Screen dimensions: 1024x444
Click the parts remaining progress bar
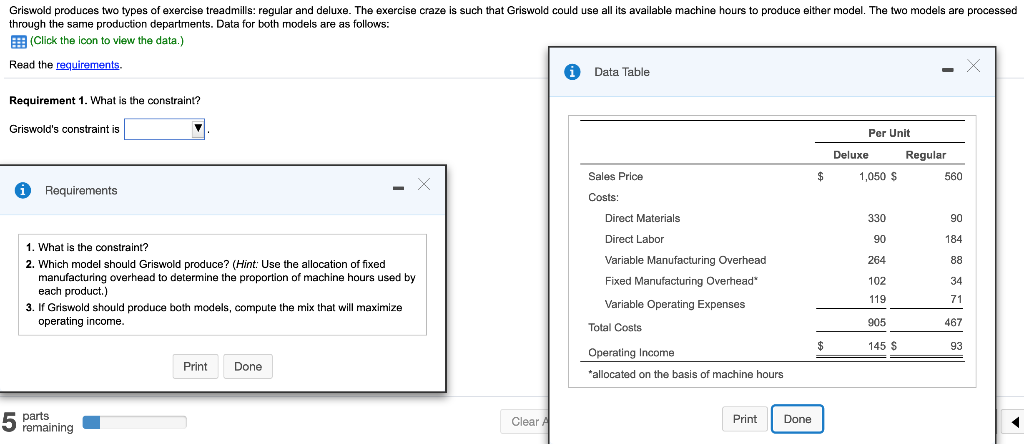[x=134, y=422]
